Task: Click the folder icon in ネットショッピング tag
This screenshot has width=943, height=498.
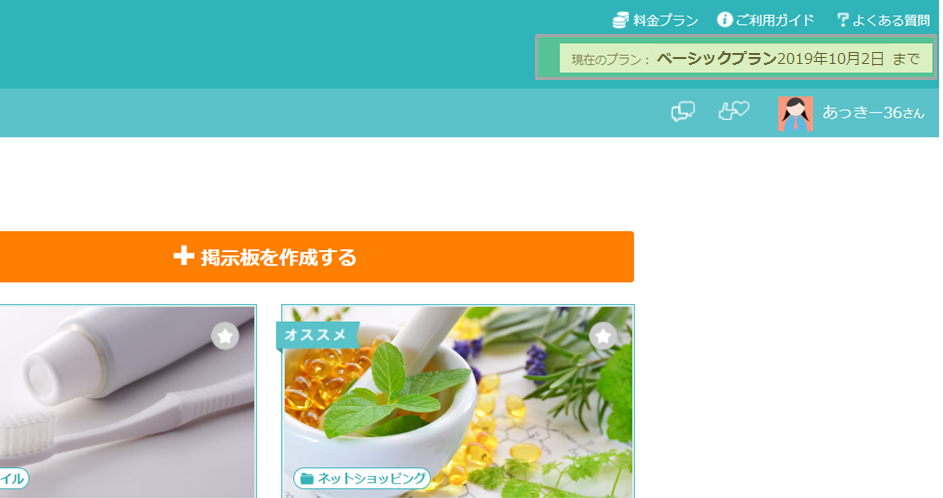Action: (307, 479)
